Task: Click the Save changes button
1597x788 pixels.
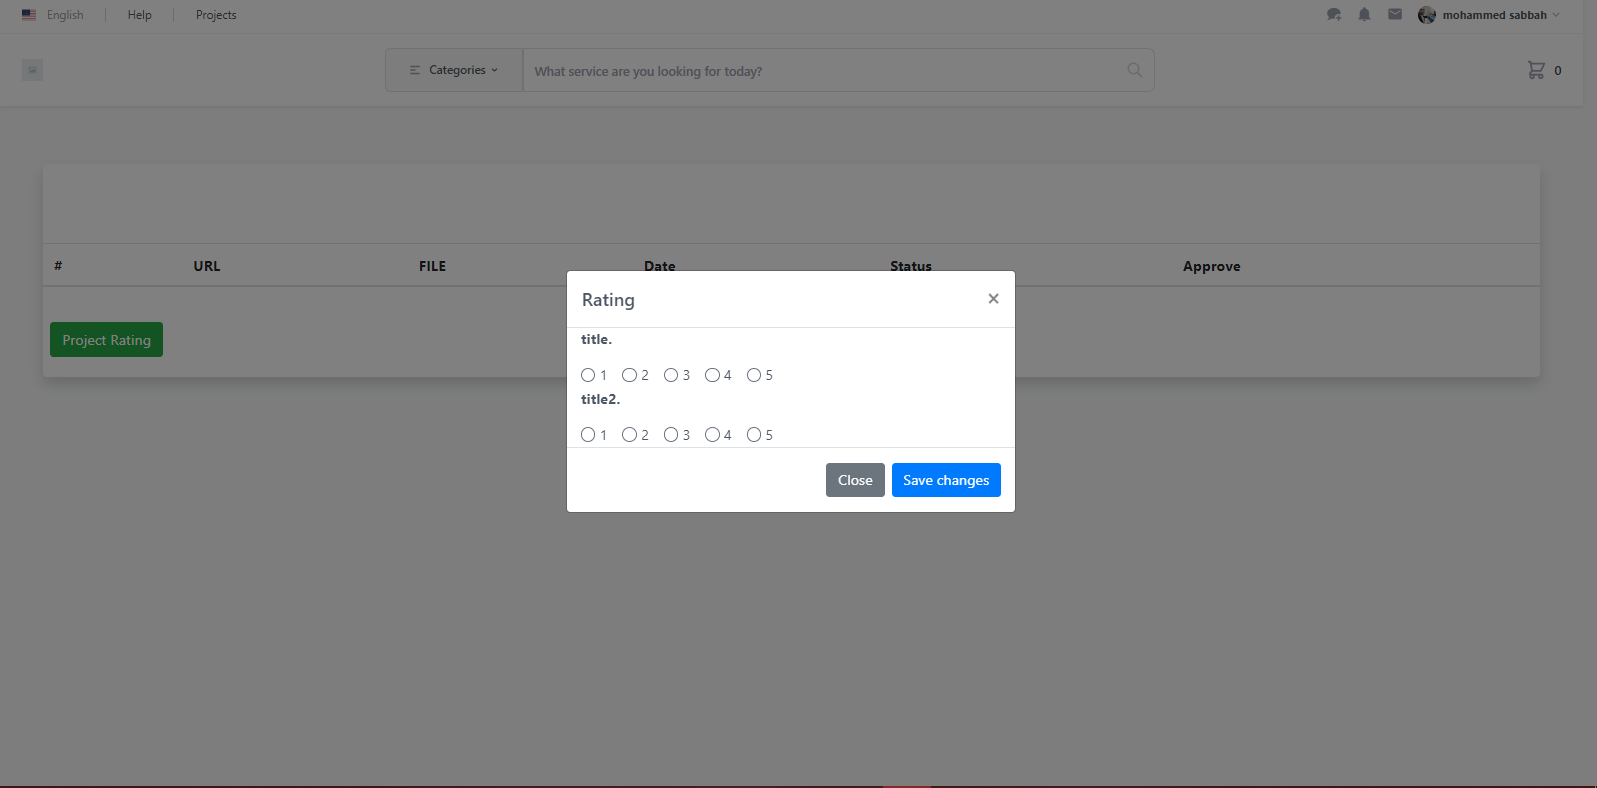Action: pos(945,480)
